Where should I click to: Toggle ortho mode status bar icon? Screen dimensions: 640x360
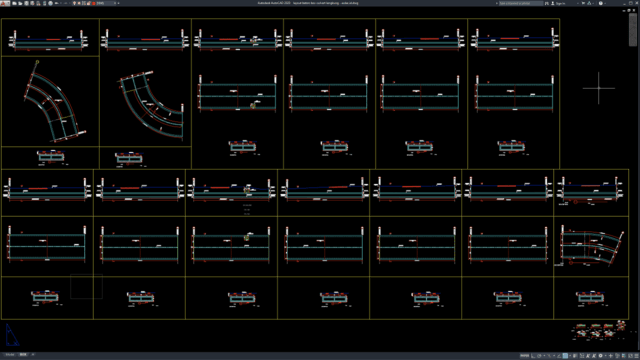tap(533, 356)
